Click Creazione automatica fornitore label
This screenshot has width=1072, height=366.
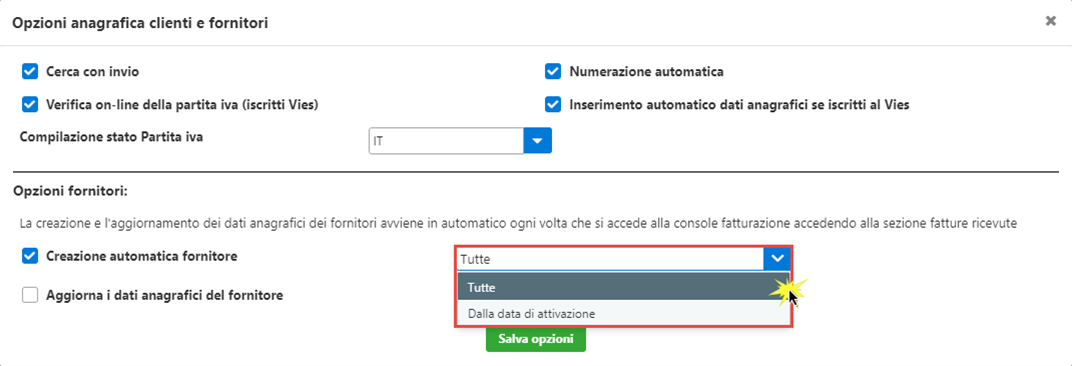142,257
